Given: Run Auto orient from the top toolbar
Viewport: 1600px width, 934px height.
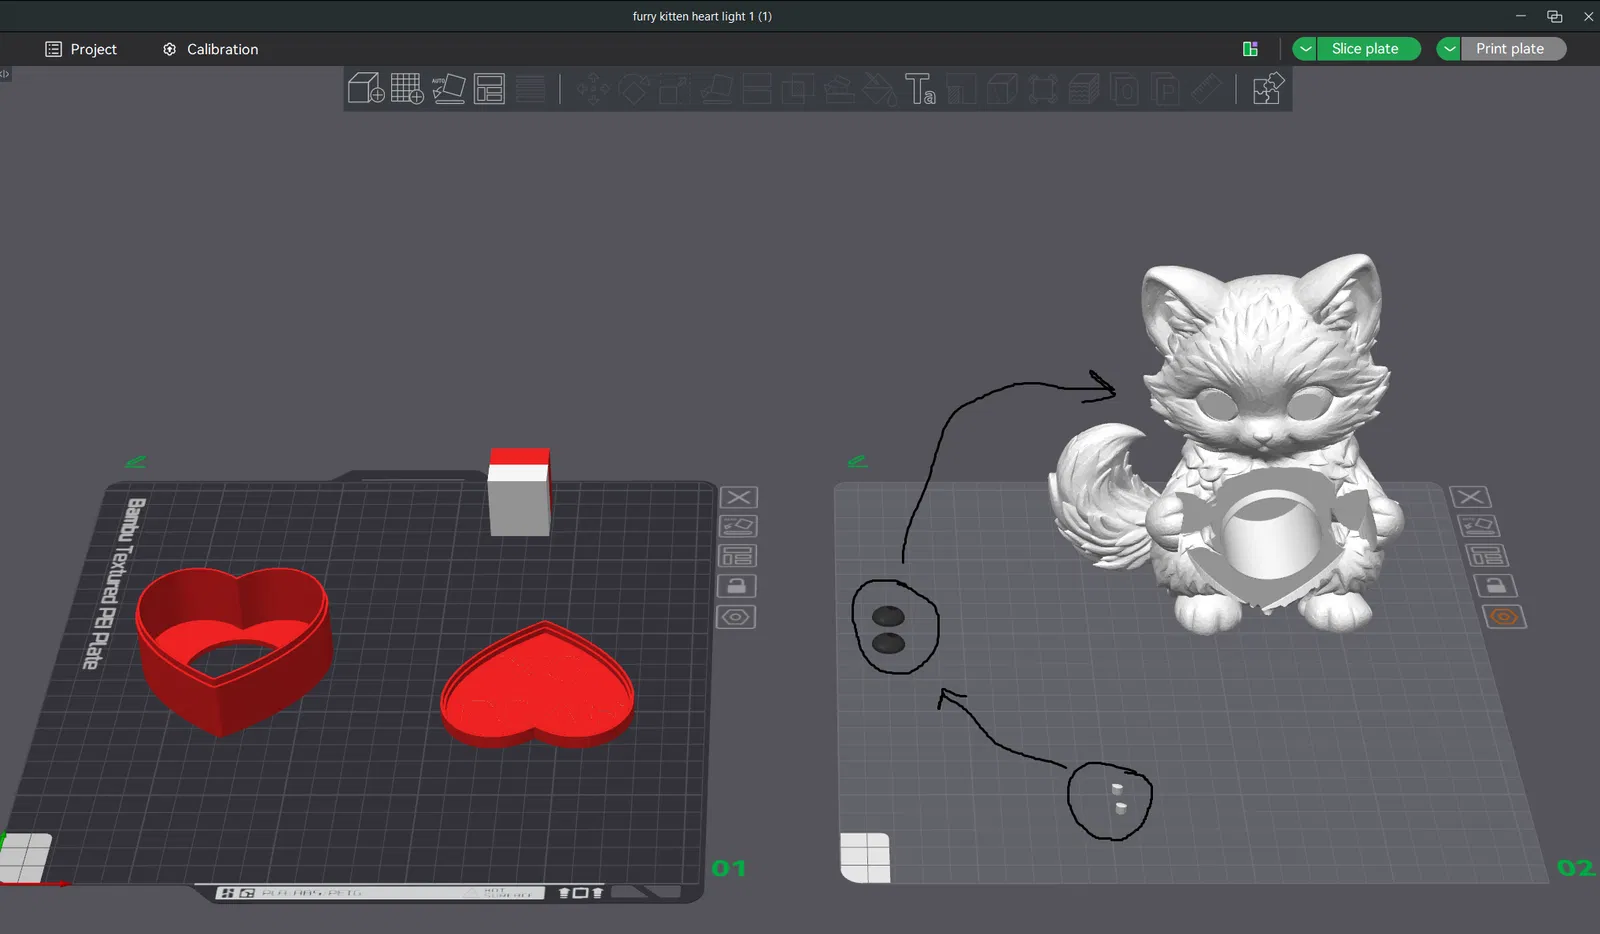Looking at the screenshot, I should 448,89.
